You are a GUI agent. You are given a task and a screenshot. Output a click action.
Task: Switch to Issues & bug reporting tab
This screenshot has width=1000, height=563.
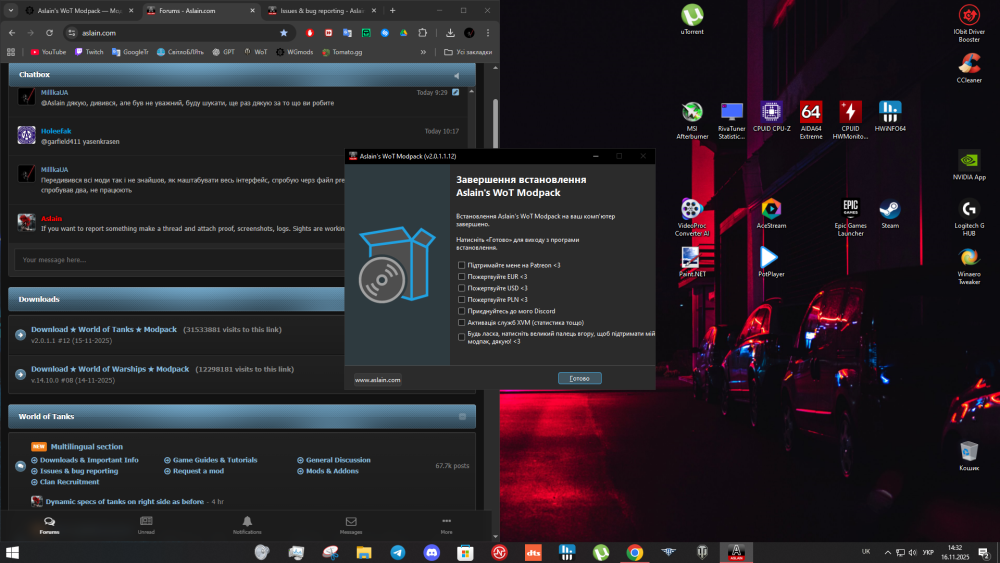[322, 11]
